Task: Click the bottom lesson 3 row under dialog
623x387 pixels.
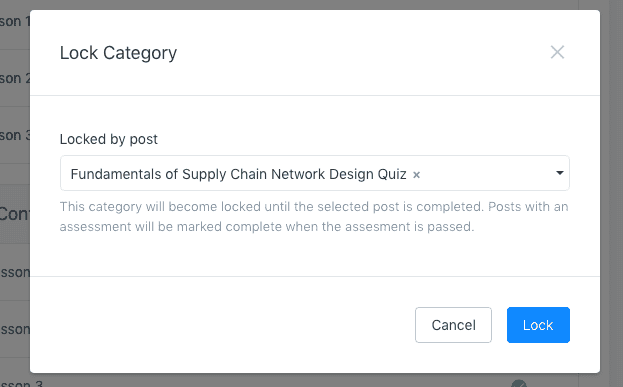Action: coord(22,383)
